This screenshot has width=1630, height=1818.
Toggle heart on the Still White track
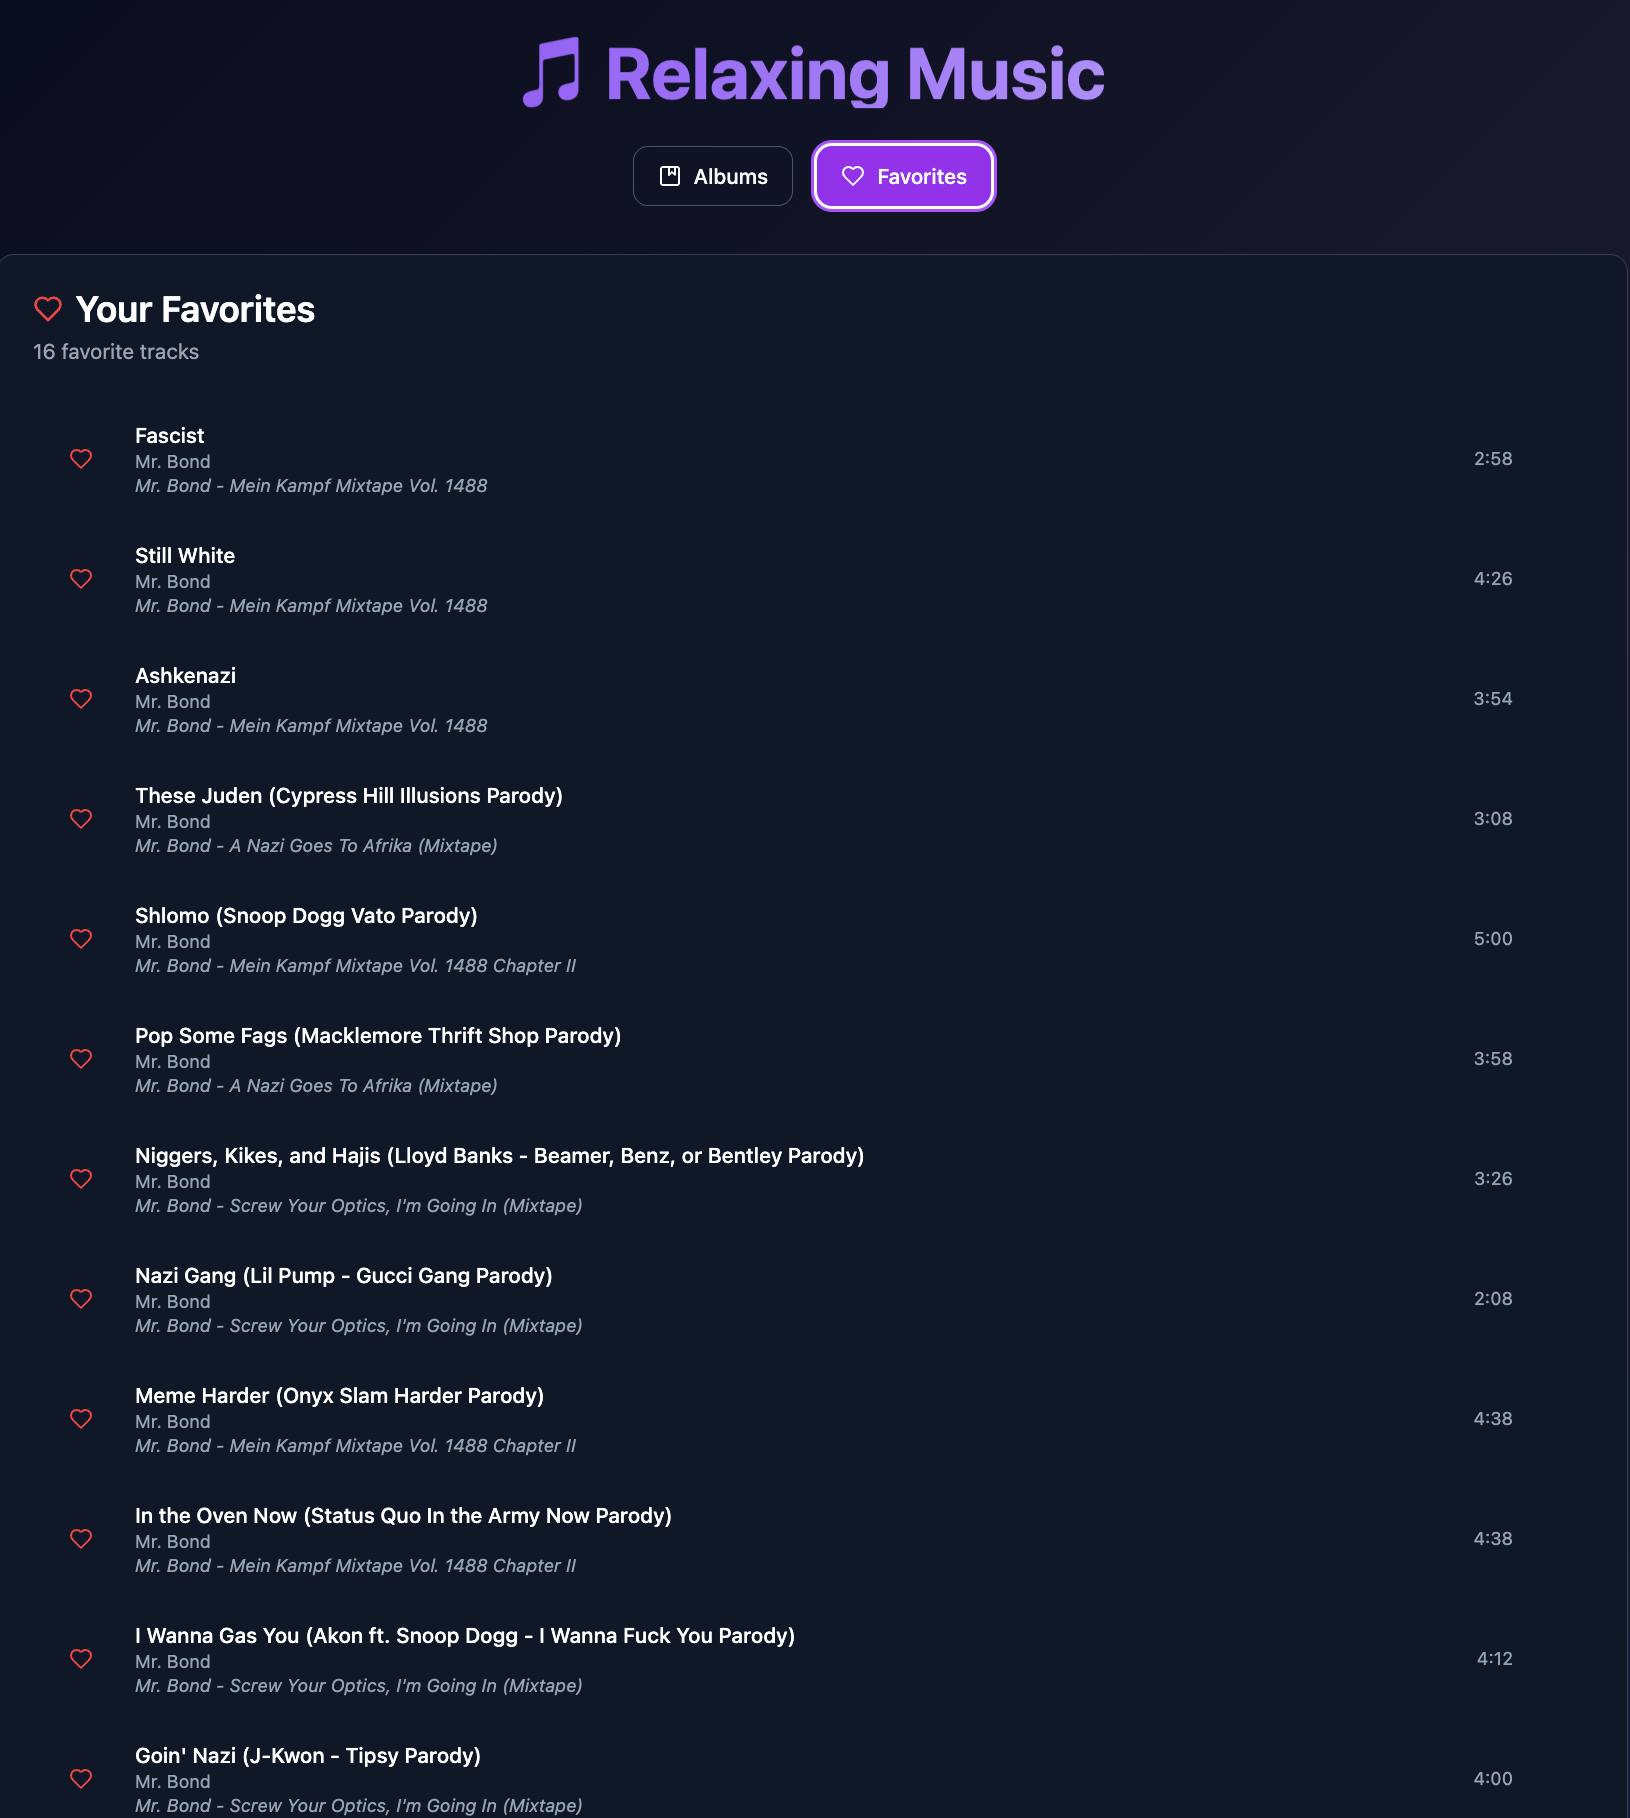point(81,579)
